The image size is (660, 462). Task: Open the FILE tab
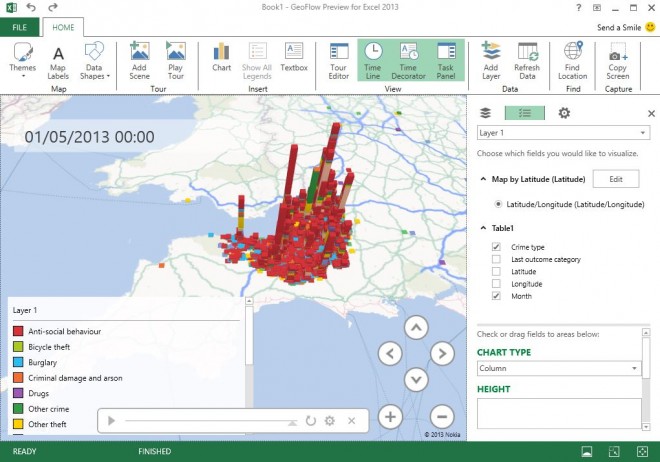pos(19,27)
